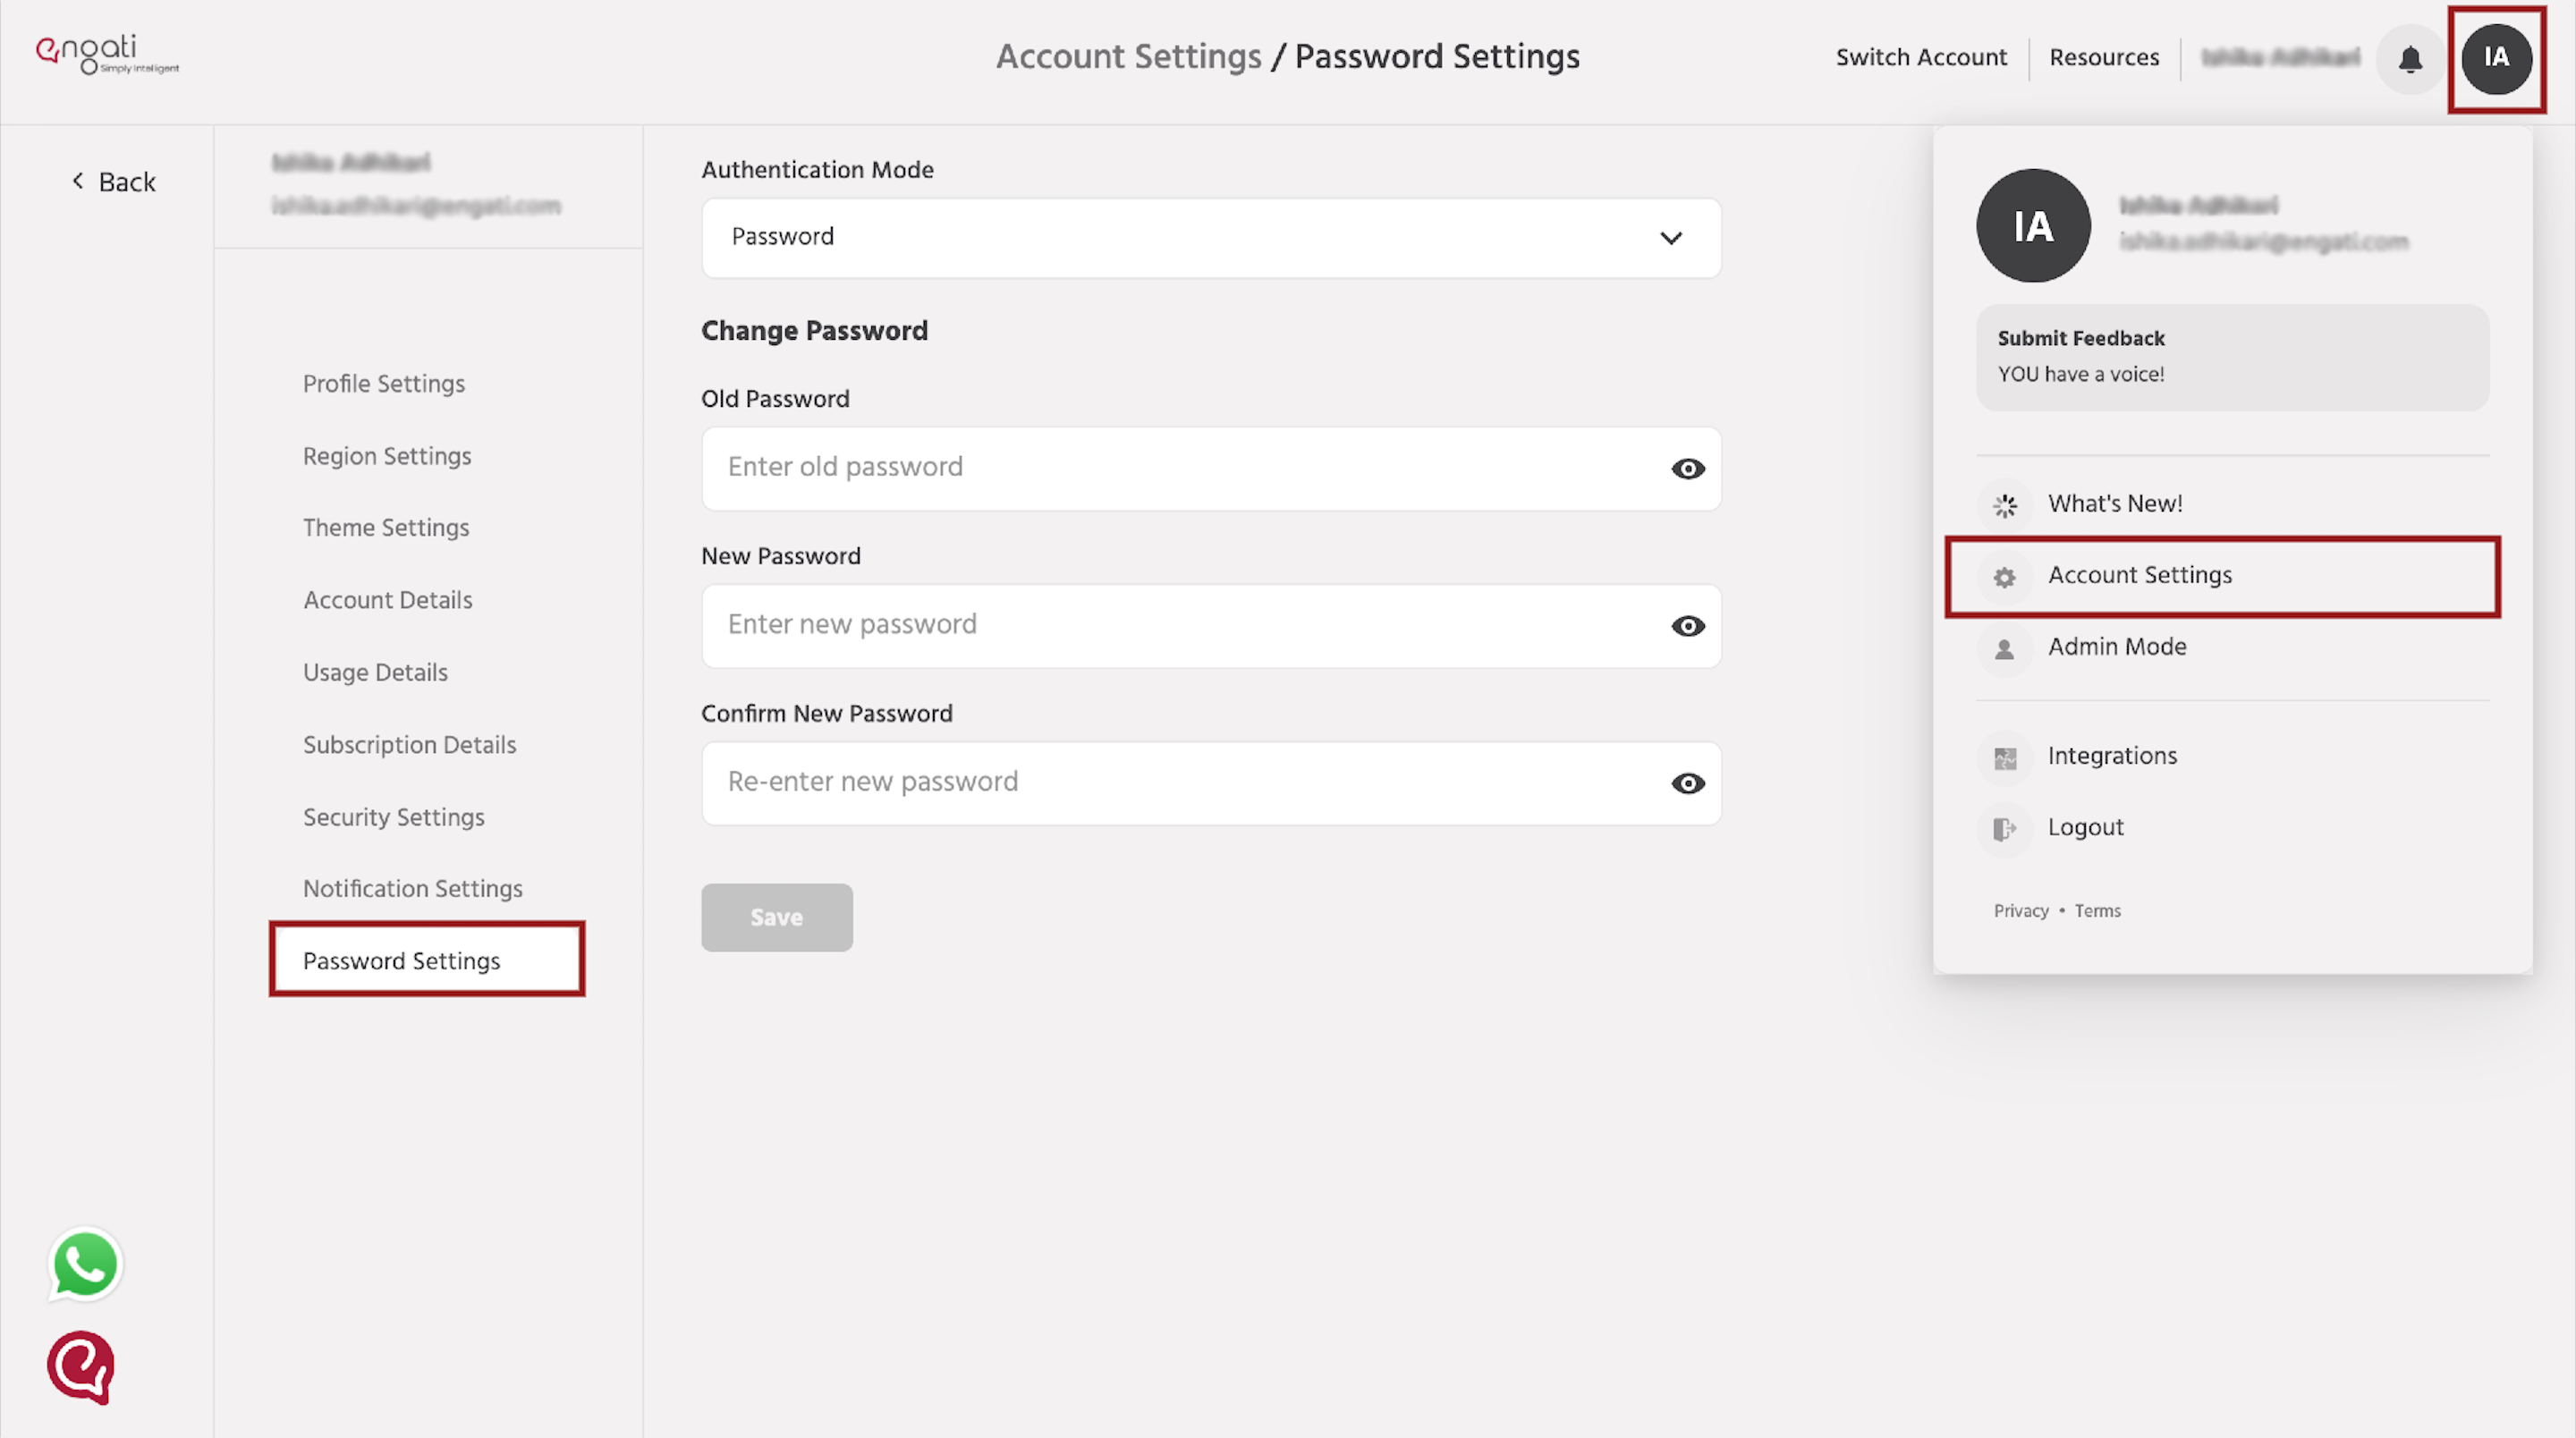Click the What's New sparkle icon
Viewport: 2576px width, 1438px height.
(x=2005, y=506)
